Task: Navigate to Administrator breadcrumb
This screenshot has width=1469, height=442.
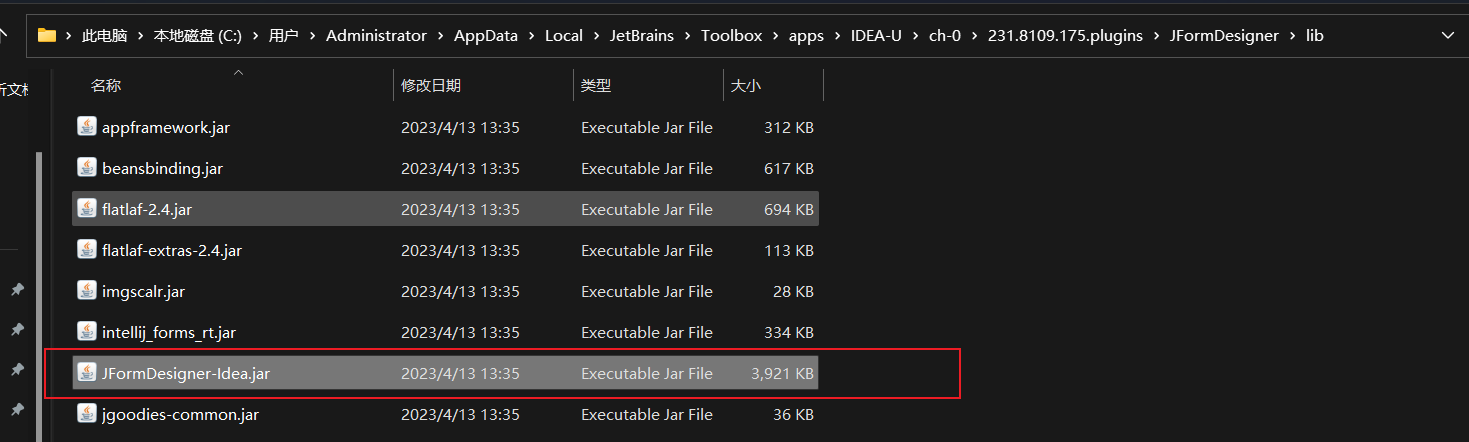Action: (376, 35)
